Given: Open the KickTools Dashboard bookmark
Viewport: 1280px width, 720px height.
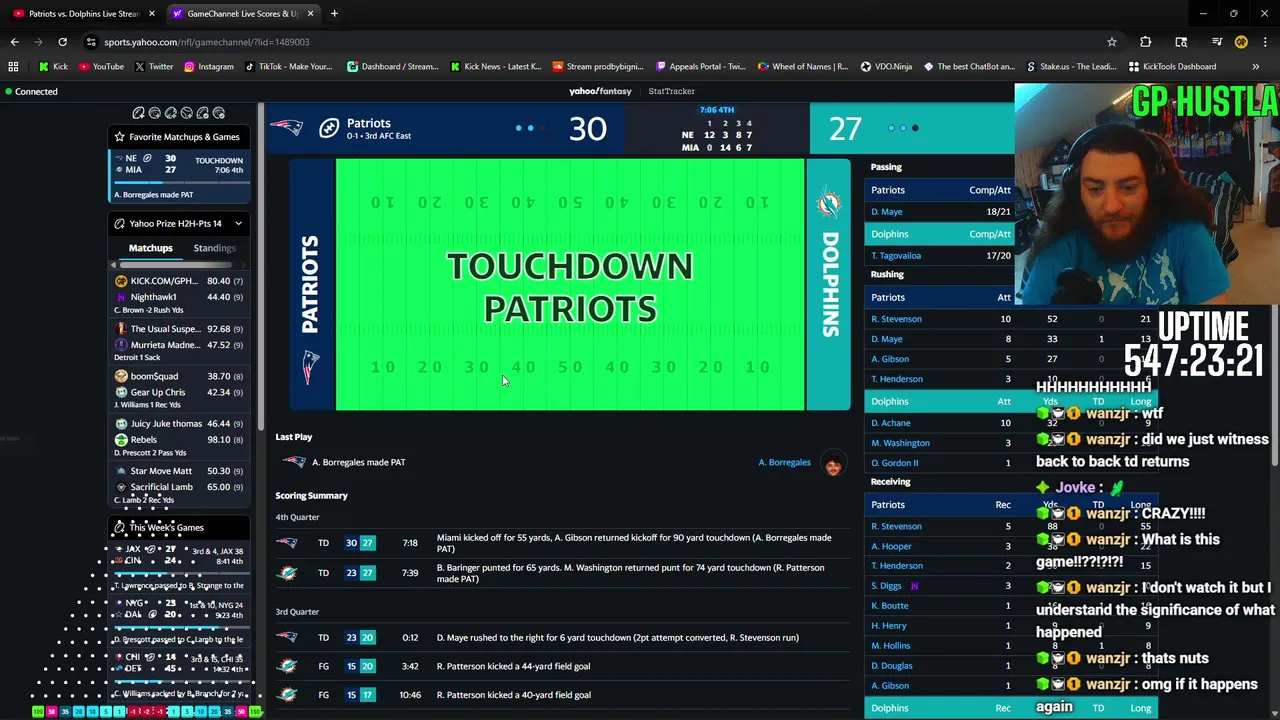Looking at the screenshot, I should (x=1172, y=67).
